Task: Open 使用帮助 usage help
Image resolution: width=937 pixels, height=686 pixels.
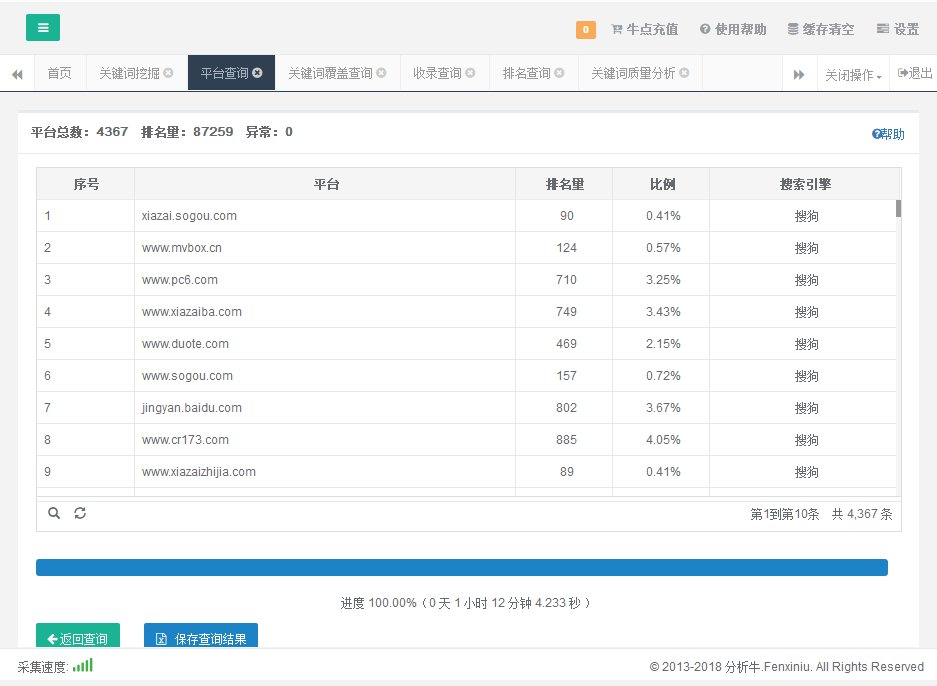Action: (733, 29)
